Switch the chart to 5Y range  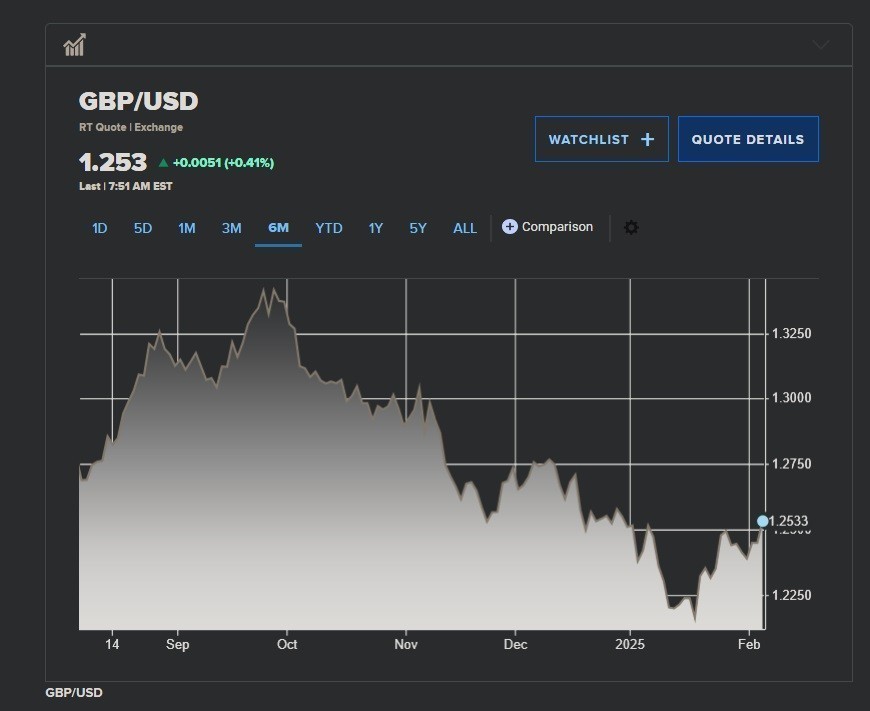click(x=418, y=228)
